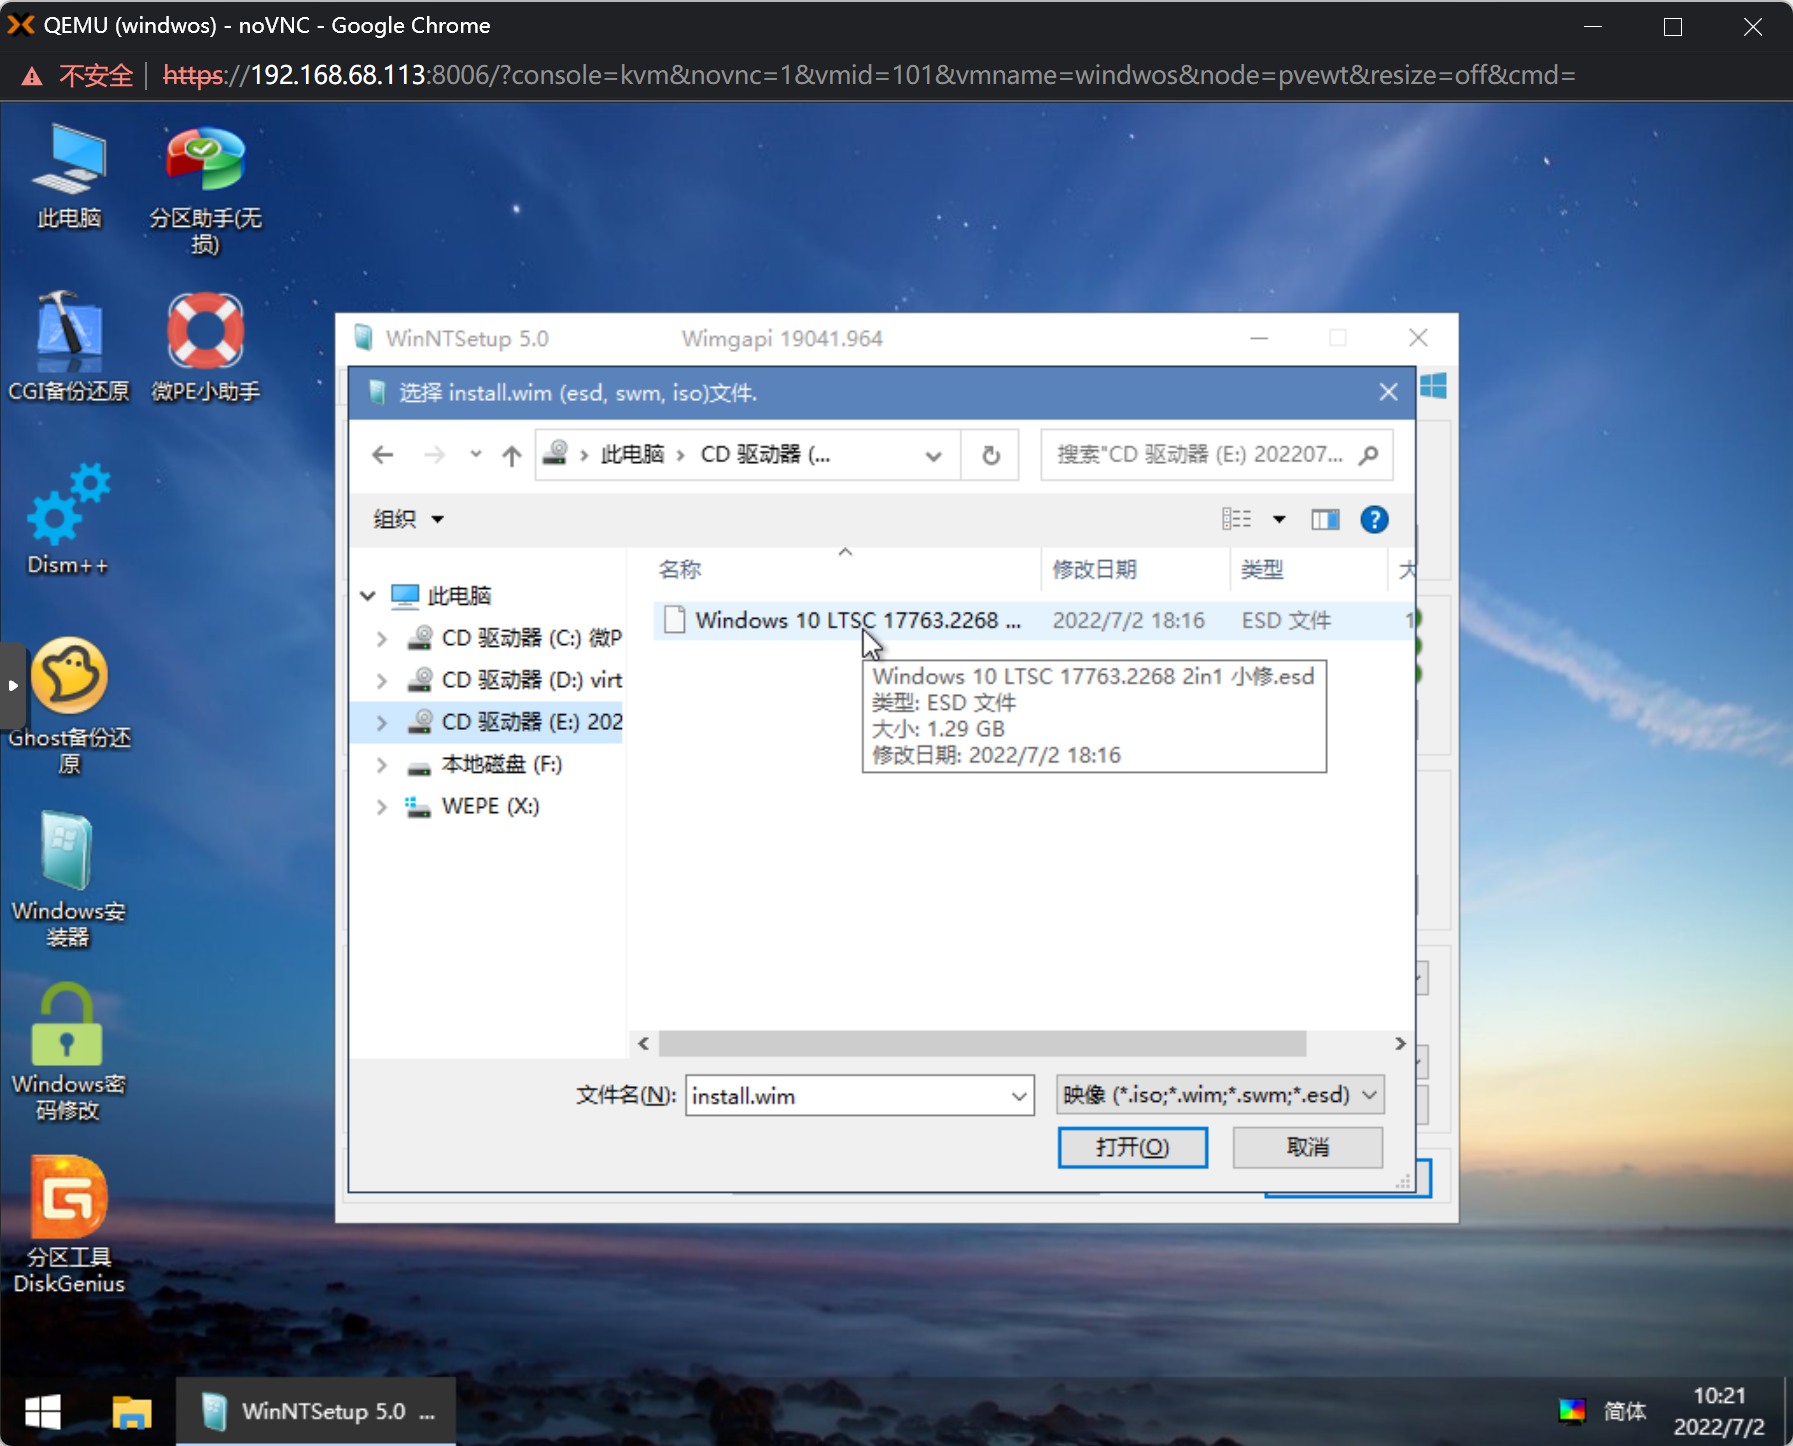Click 简体 input method indicator

point(1624,1411)
